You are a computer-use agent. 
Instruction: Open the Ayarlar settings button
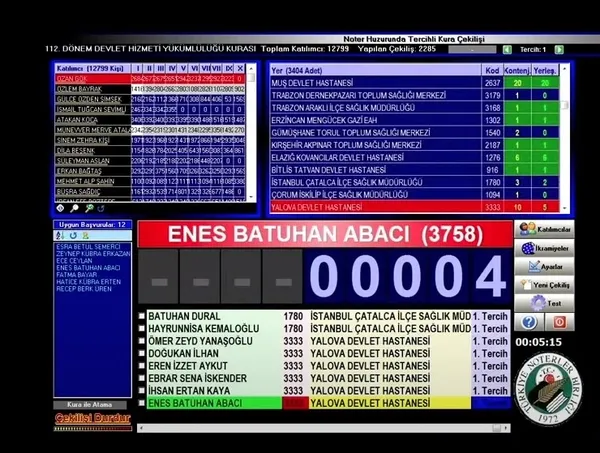[544, 266]
